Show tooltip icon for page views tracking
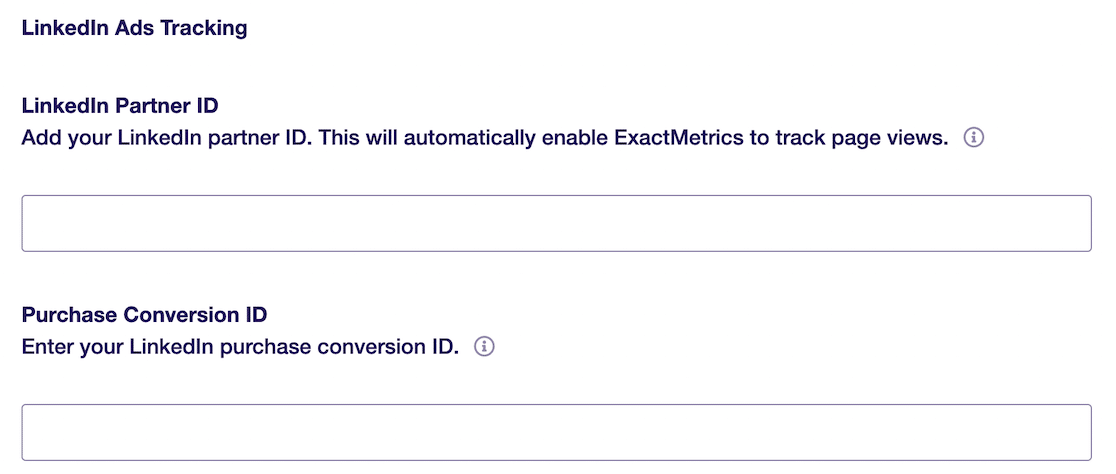The width and height of the screenshot is (1116, 474). 973,139
